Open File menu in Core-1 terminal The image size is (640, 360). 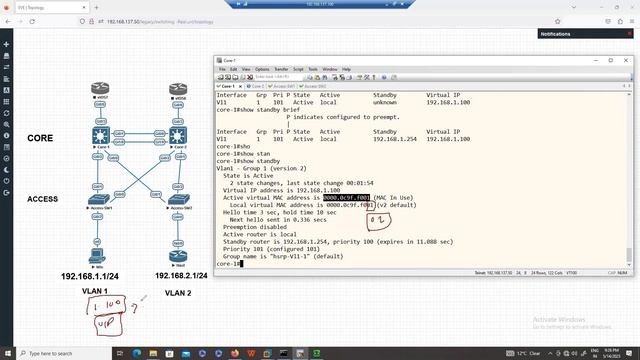point(222,69)
